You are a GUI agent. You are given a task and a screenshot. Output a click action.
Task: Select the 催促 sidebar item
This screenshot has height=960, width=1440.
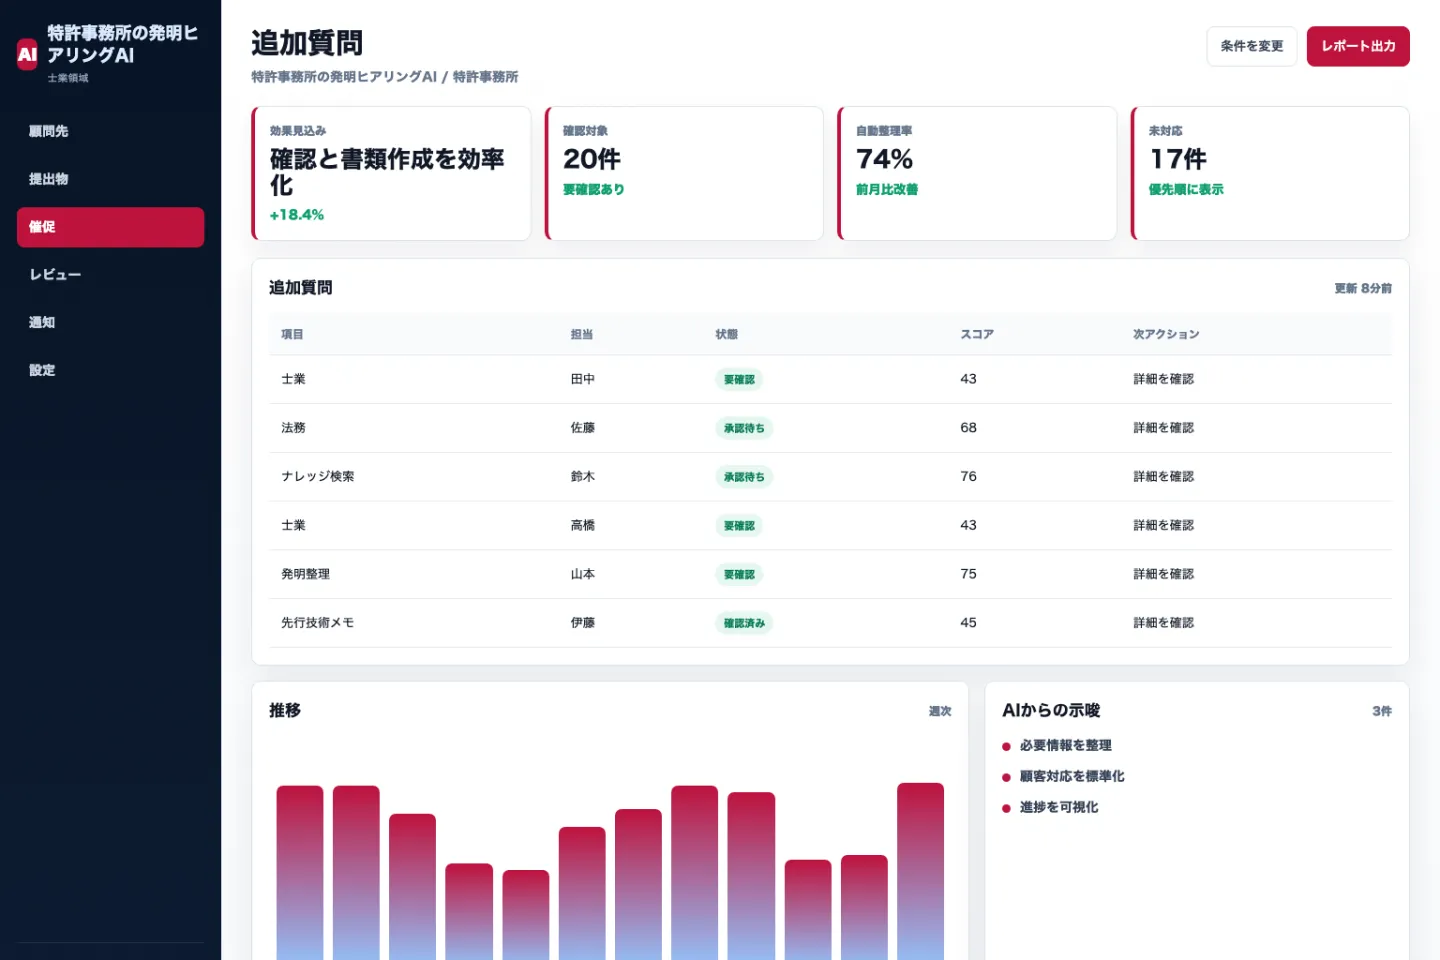click(110, 227)
